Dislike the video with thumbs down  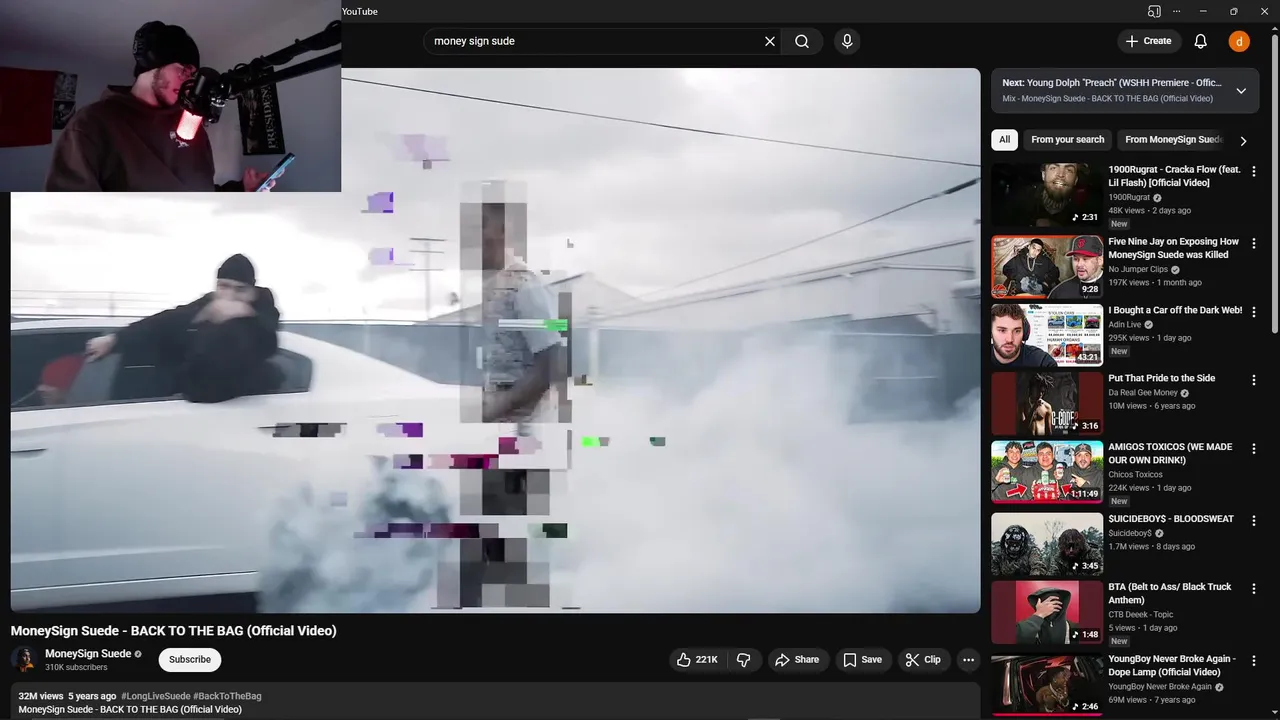point(743,660)
